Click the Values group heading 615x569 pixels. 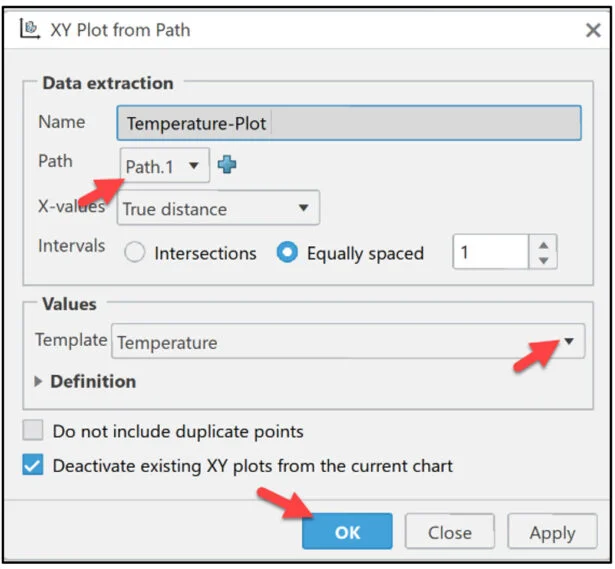[x=69, y=303]
